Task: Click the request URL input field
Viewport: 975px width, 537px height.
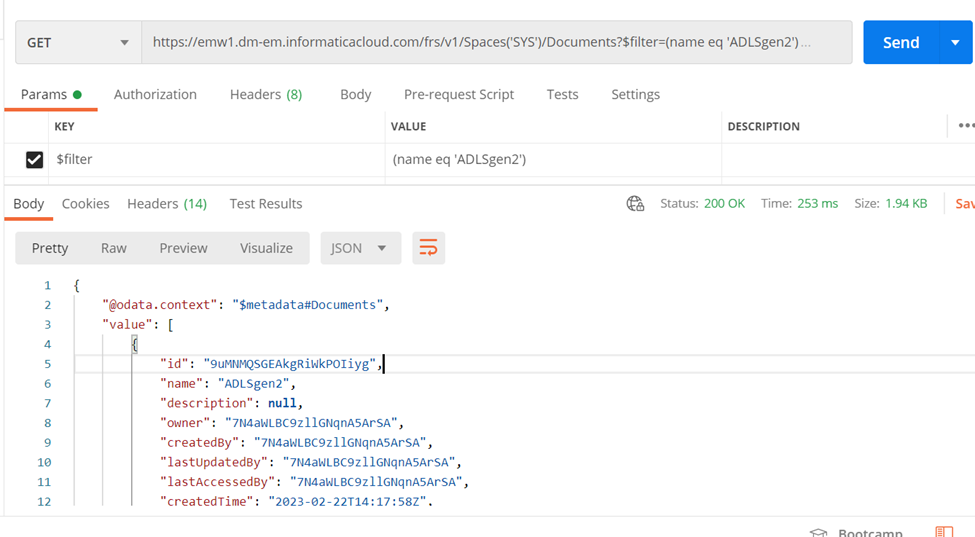Action: (x=496, y=42)
